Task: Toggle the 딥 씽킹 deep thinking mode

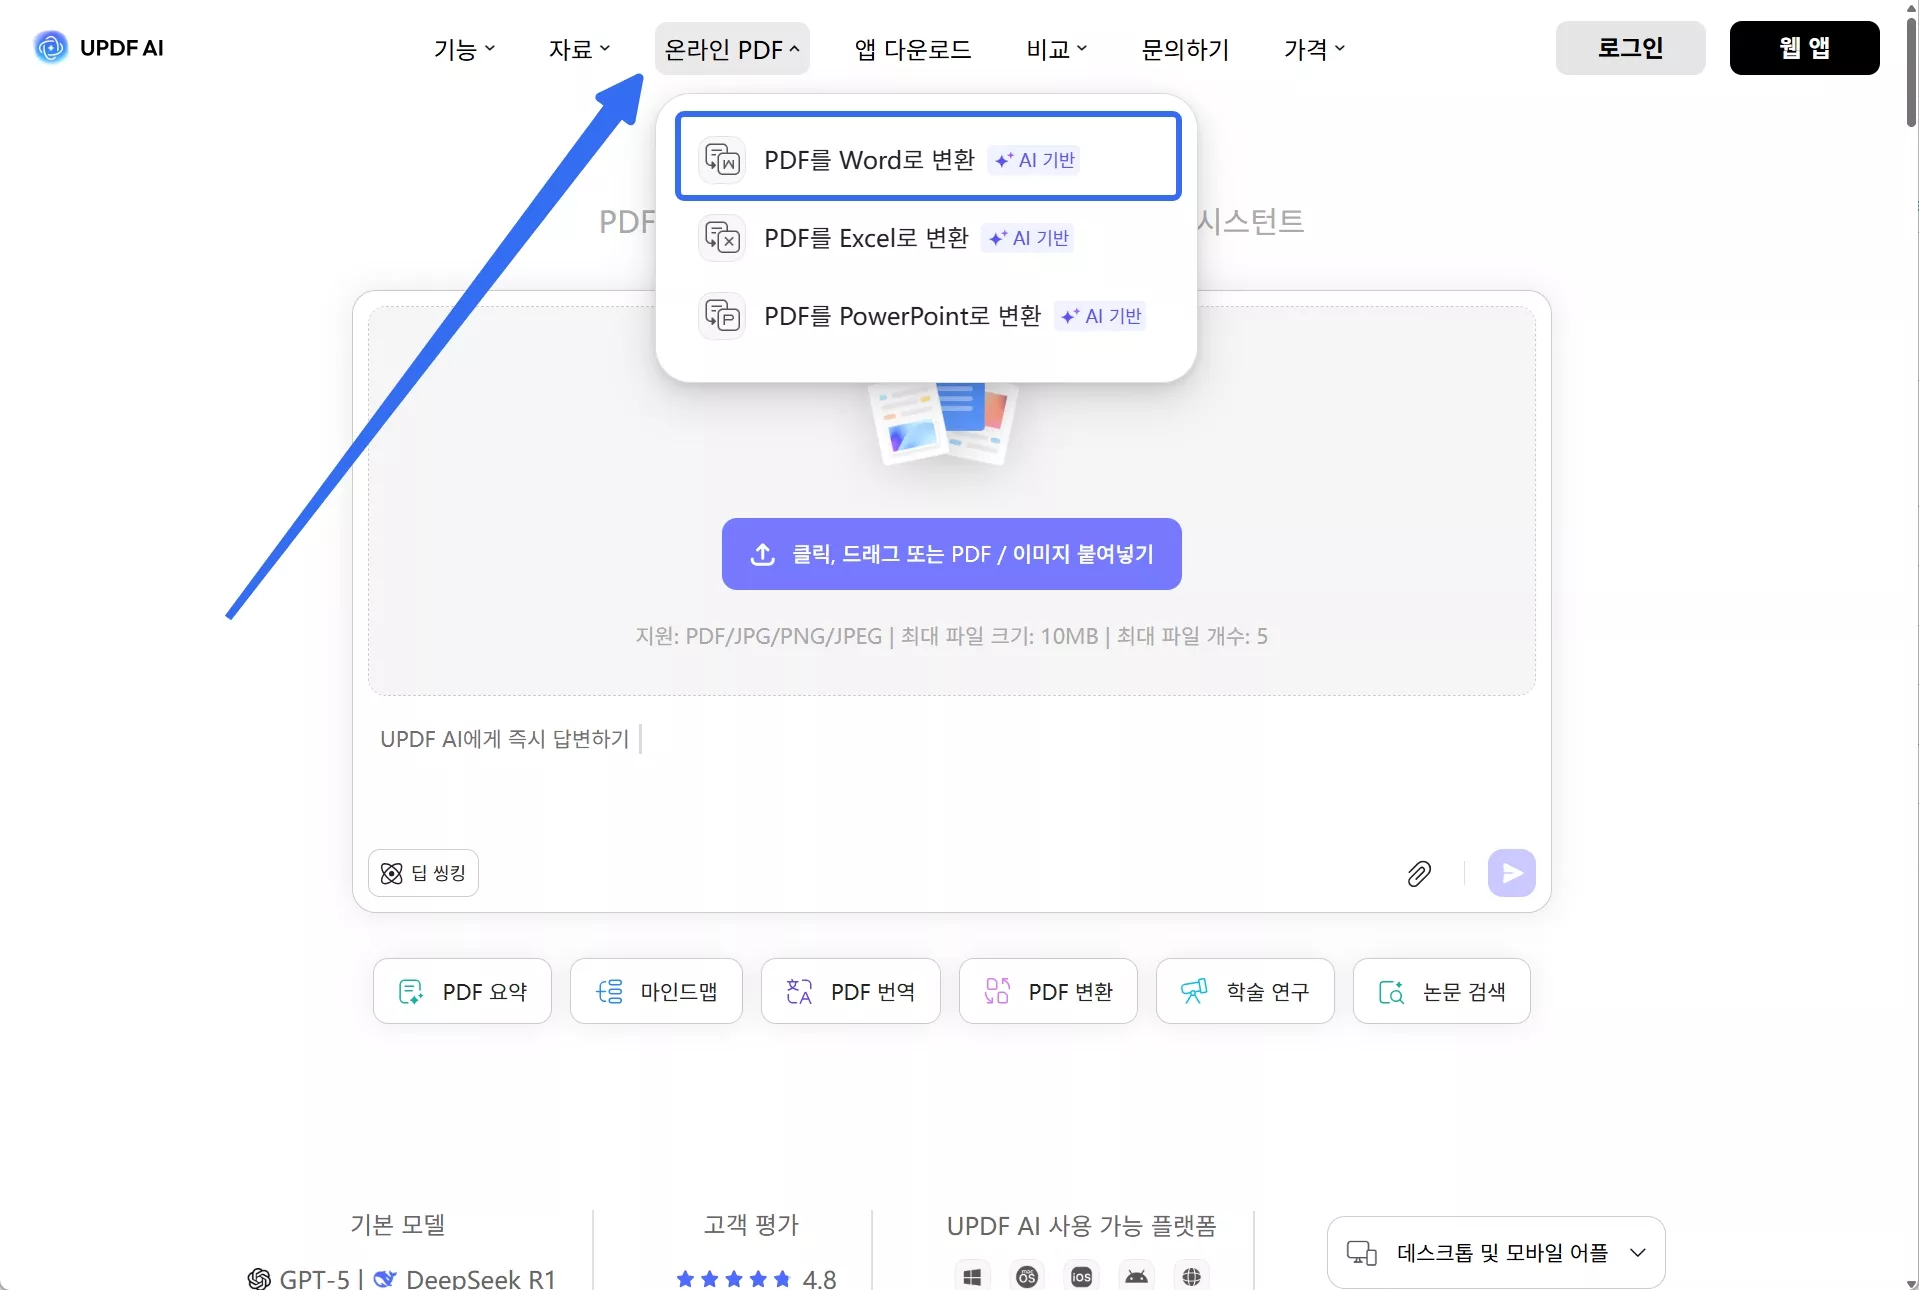Action: pyautogui.click(x=424, y=873)
